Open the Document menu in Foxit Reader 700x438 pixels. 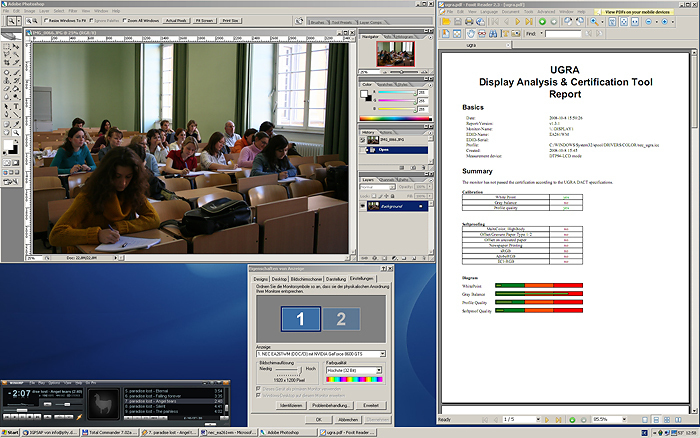(510, 12)
